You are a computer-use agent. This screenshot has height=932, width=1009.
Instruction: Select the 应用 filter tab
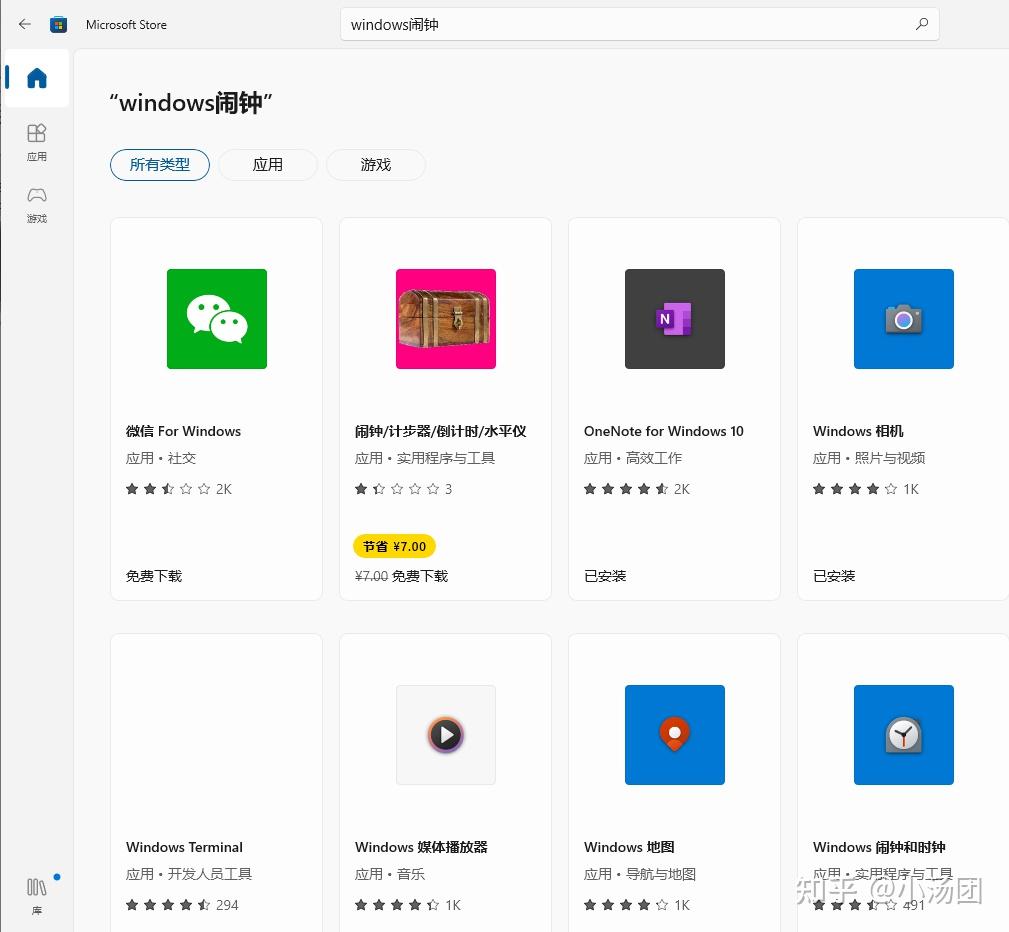coord(268,165)
